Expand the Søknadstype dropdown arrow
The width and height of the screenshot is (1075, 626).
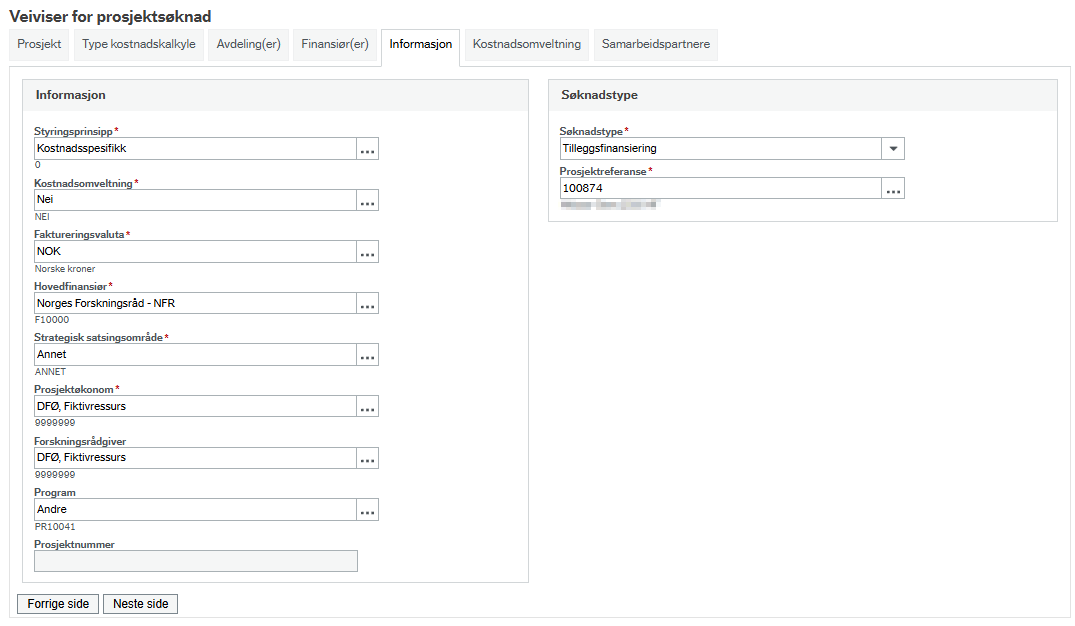893,149
